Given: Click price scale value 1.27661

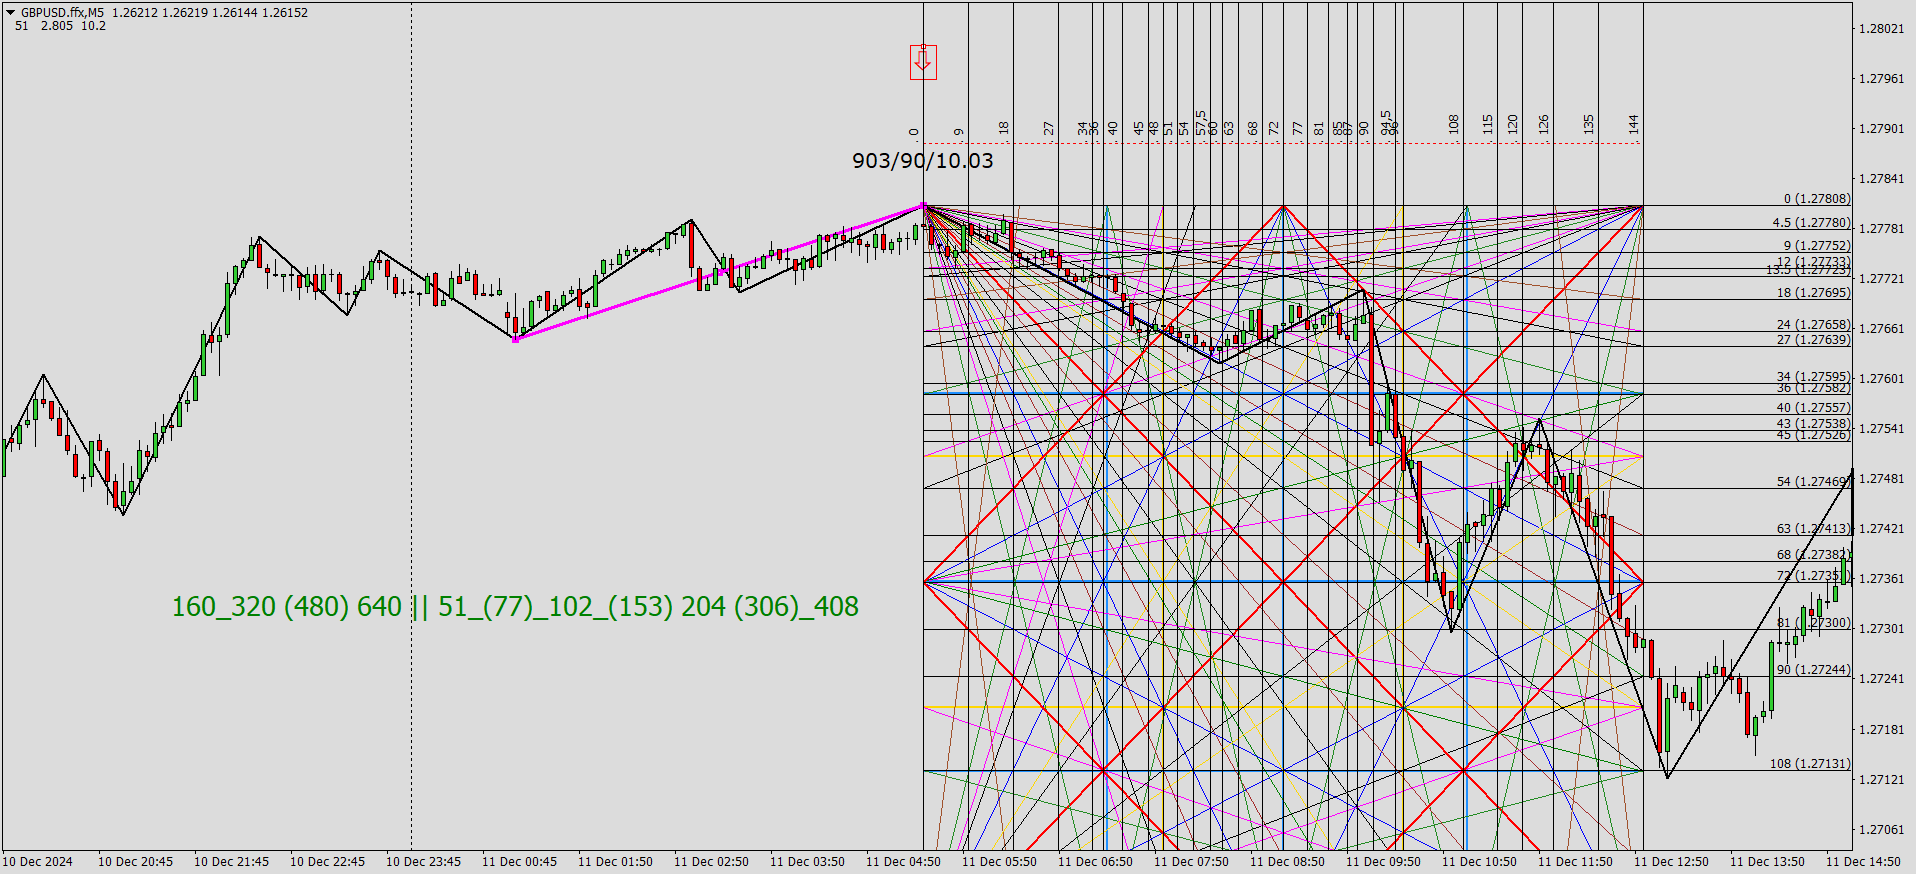Looking at the screenshot, I should (1882, 329).
